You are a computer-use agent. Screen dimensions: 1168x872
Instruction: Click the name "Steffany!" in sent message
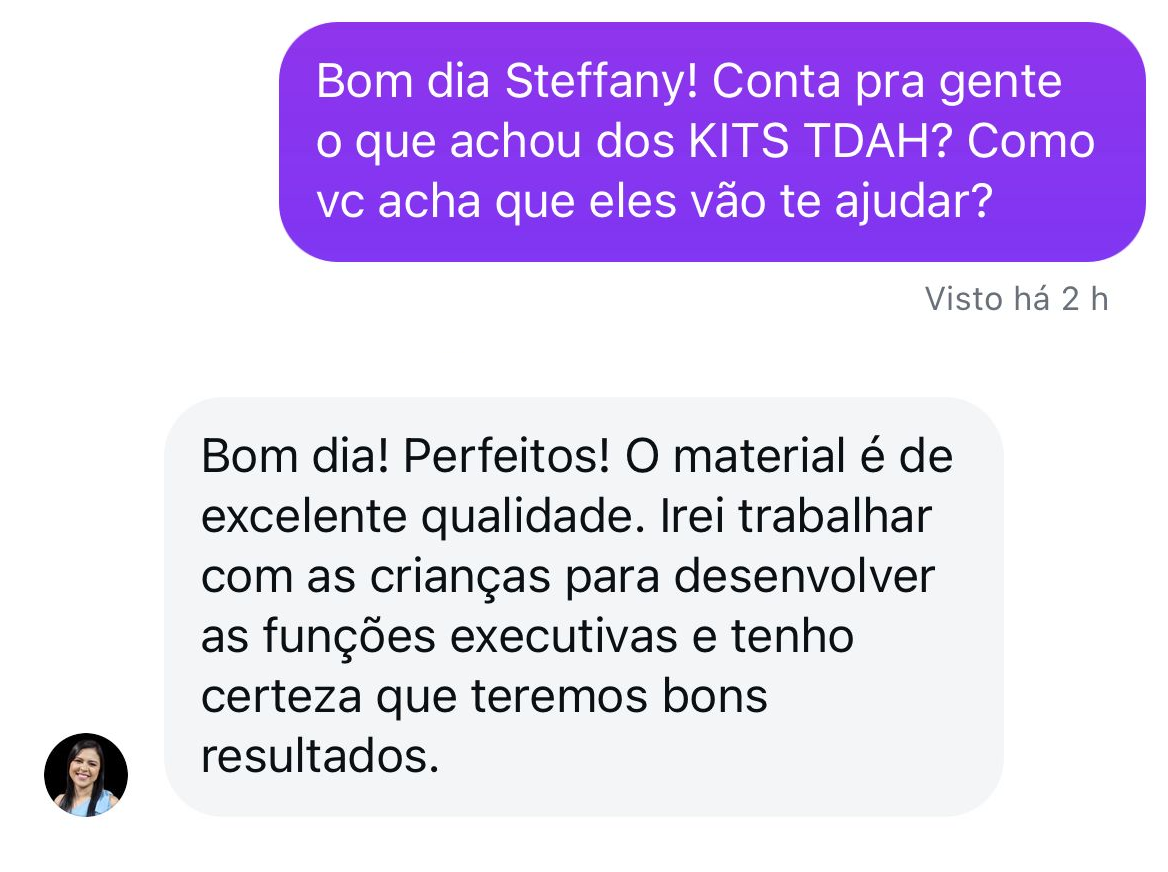pos(600,82)
